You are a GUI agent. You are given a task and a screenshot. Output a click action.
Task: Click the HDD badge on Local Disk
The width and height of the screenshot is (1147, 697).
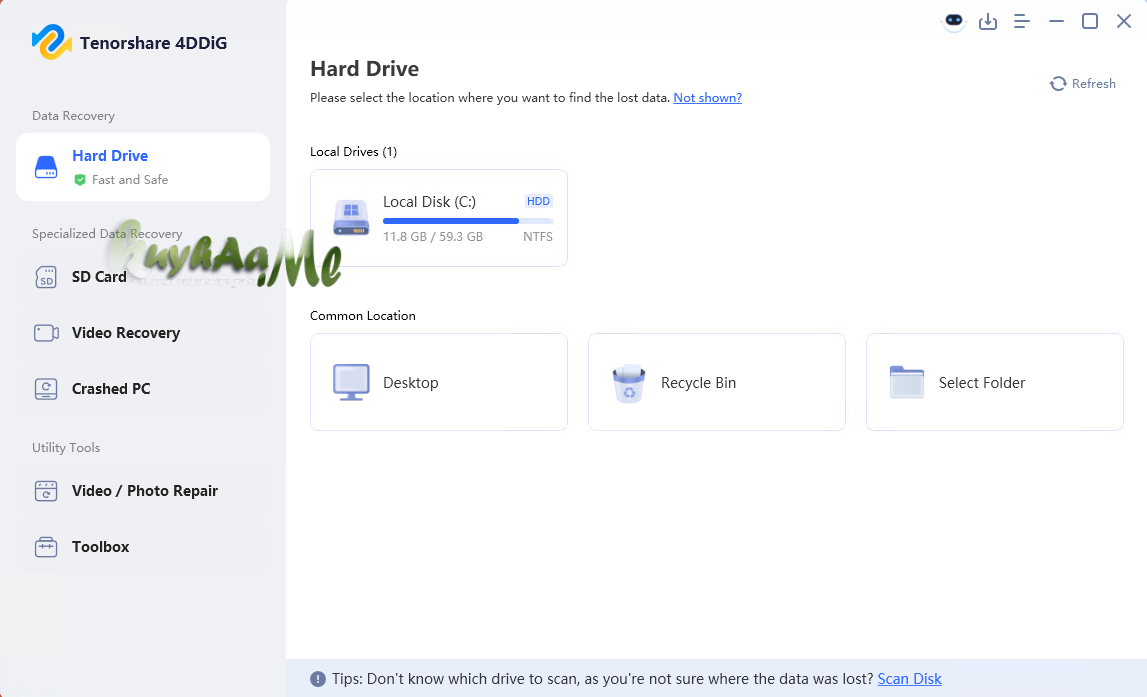tap(538, 201)
